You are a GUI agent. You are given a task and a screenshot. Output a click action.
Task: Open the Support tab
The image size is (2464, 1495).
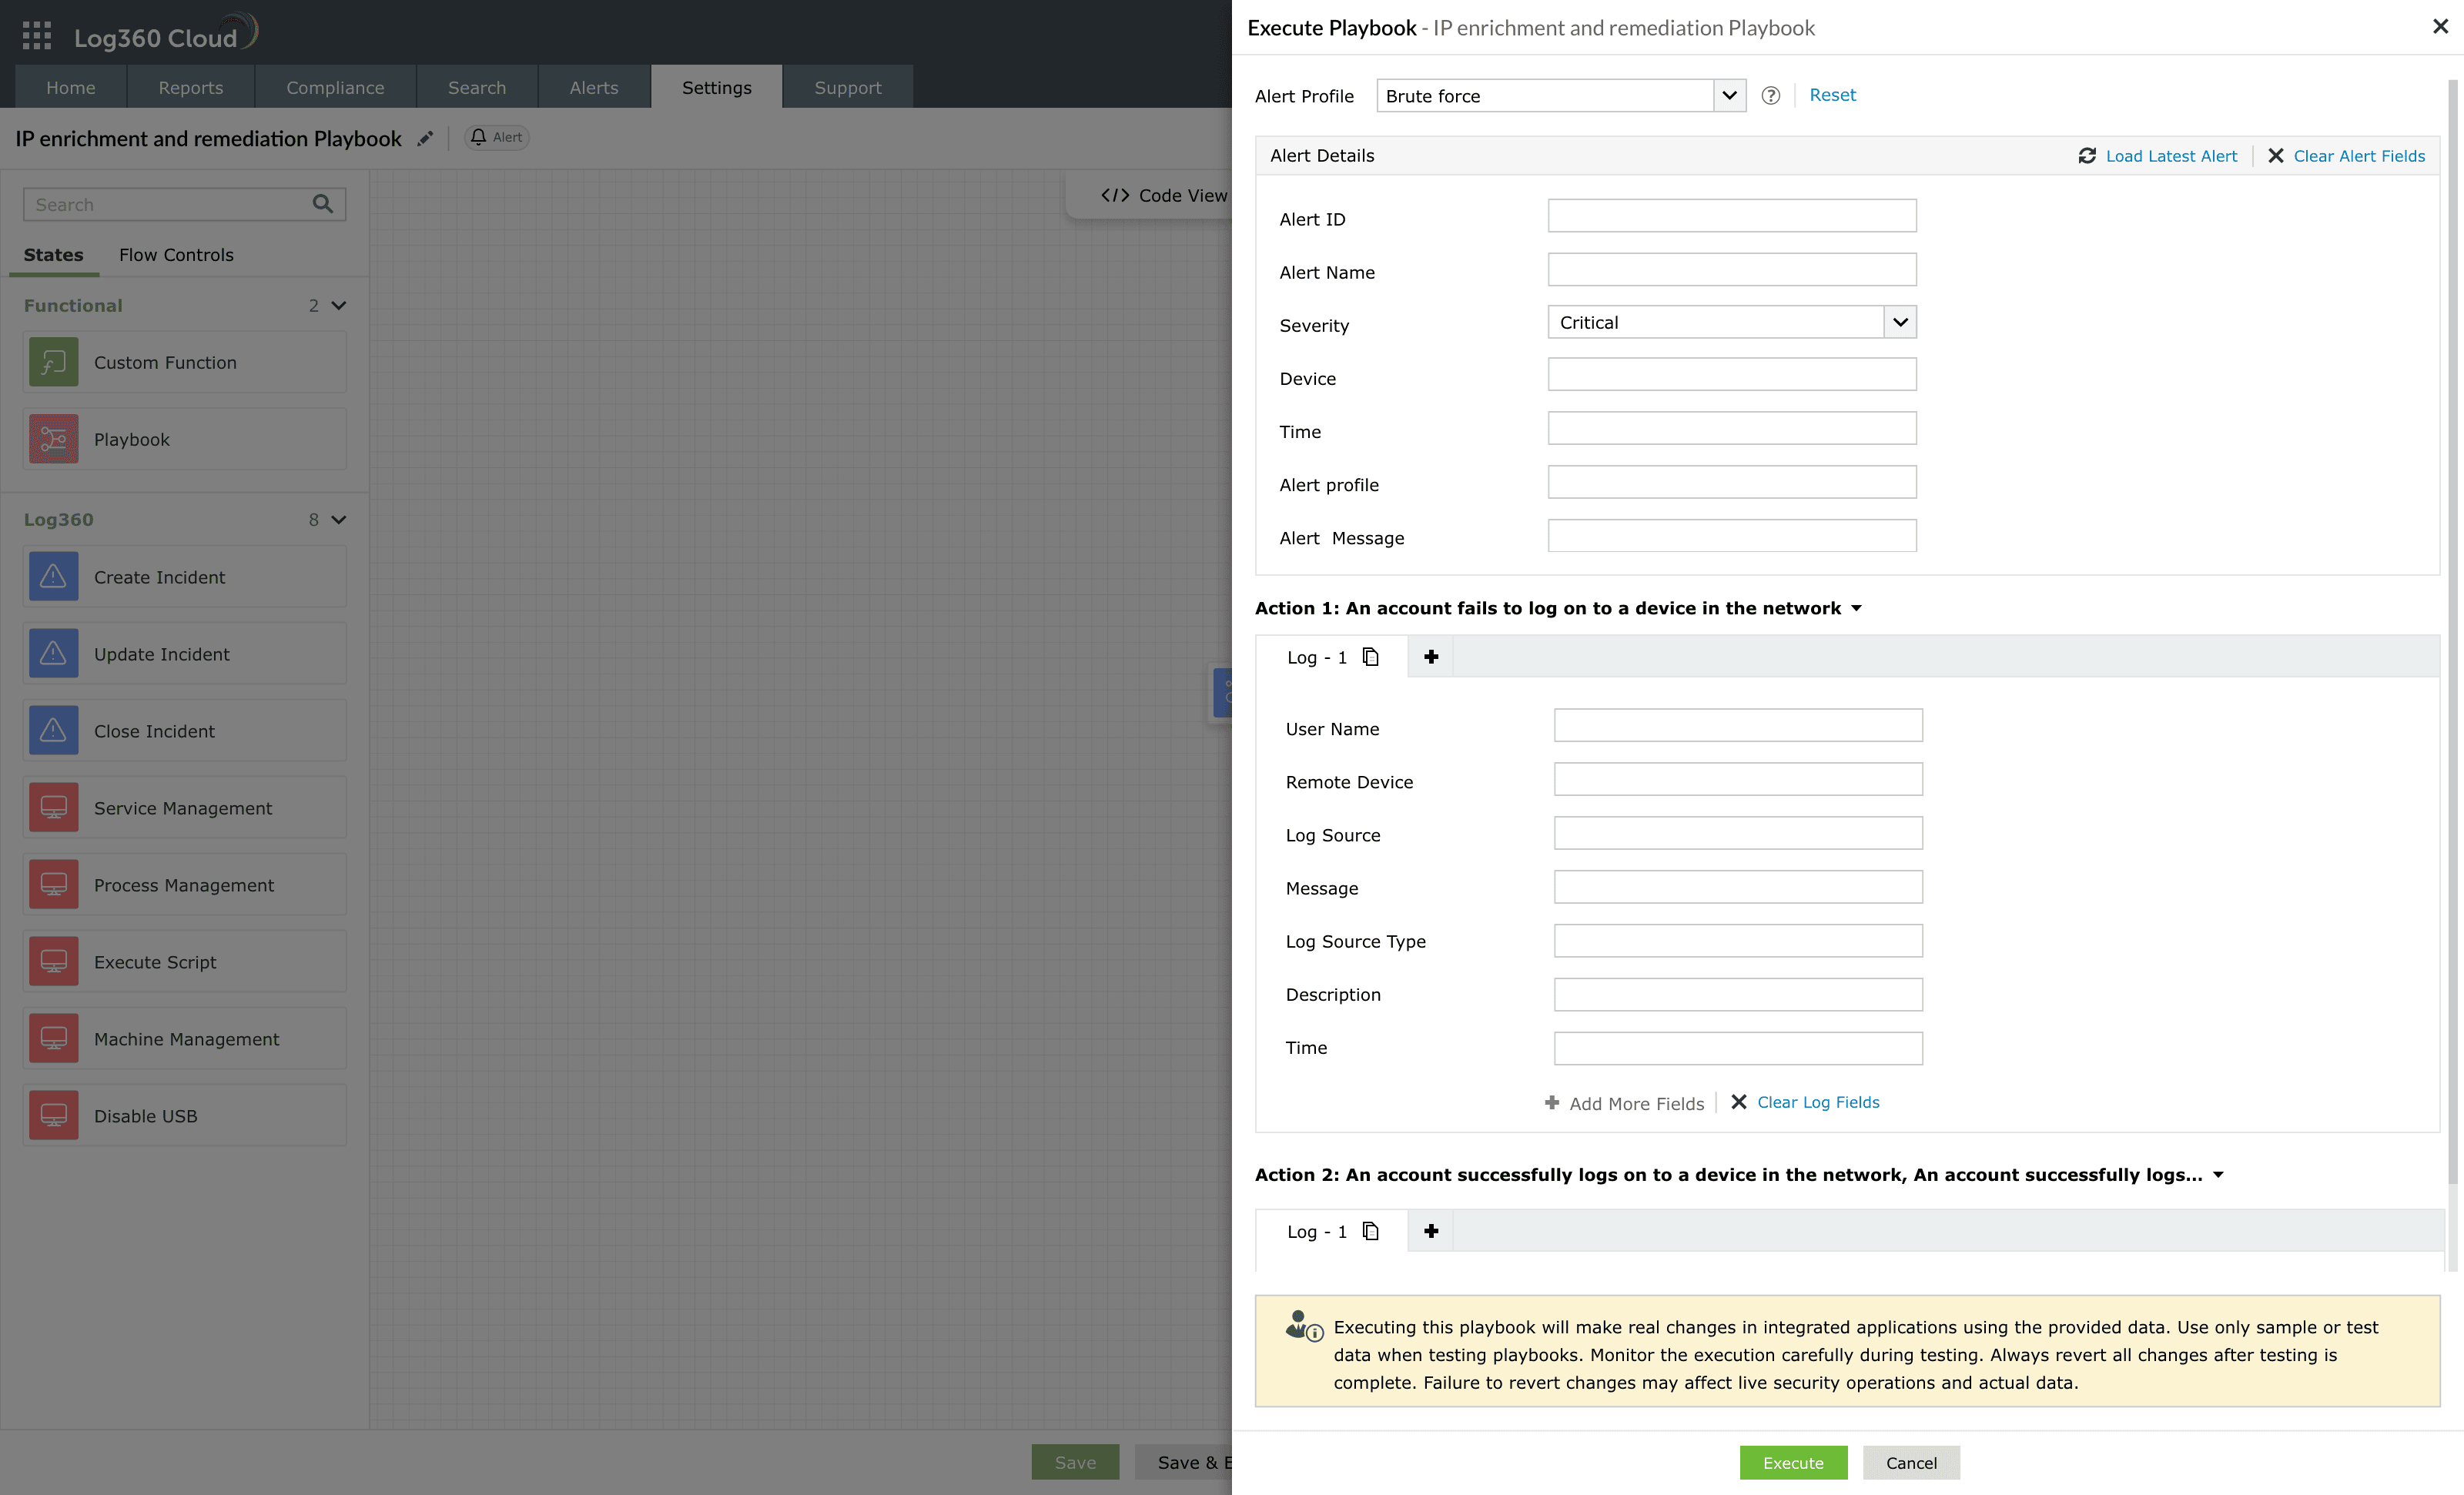[848, 87]
